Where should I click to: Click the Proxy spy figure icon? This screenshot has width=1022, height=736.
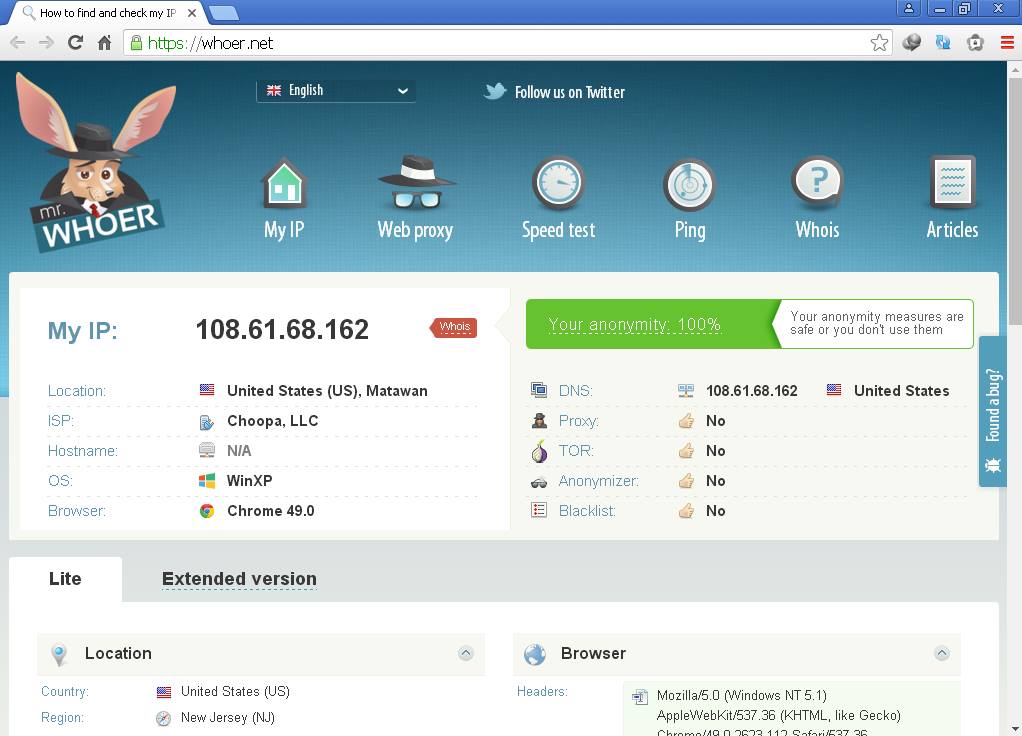(x=539, y=420)
